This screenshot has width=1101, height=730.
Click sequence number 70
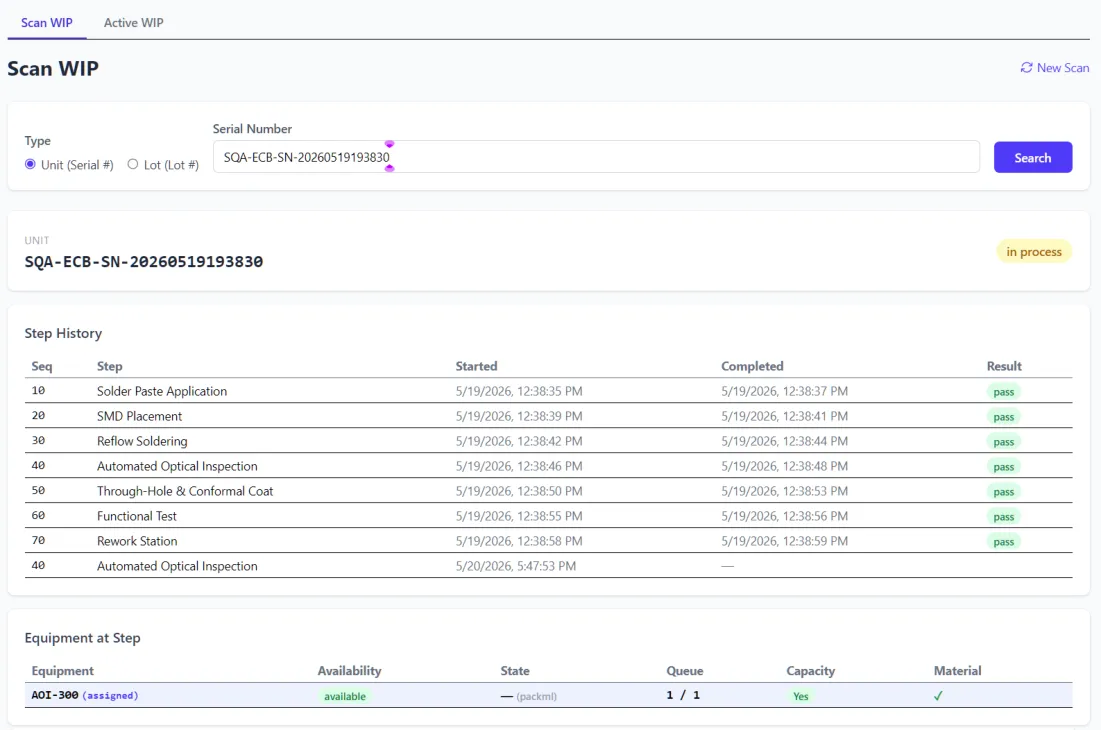coord(38,540)
